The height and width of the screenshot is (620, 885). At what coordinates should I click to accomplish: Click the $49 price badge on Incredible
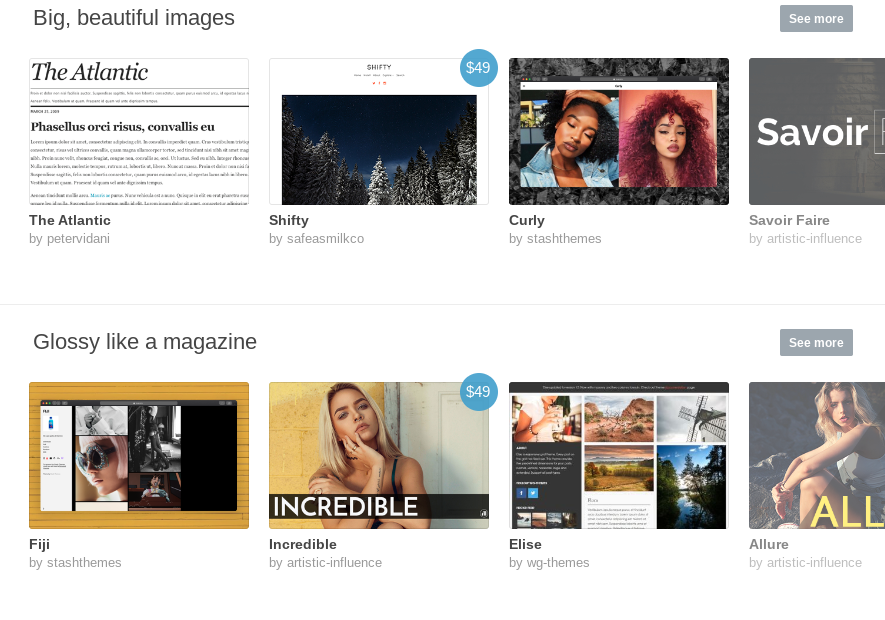pos(479,392)
